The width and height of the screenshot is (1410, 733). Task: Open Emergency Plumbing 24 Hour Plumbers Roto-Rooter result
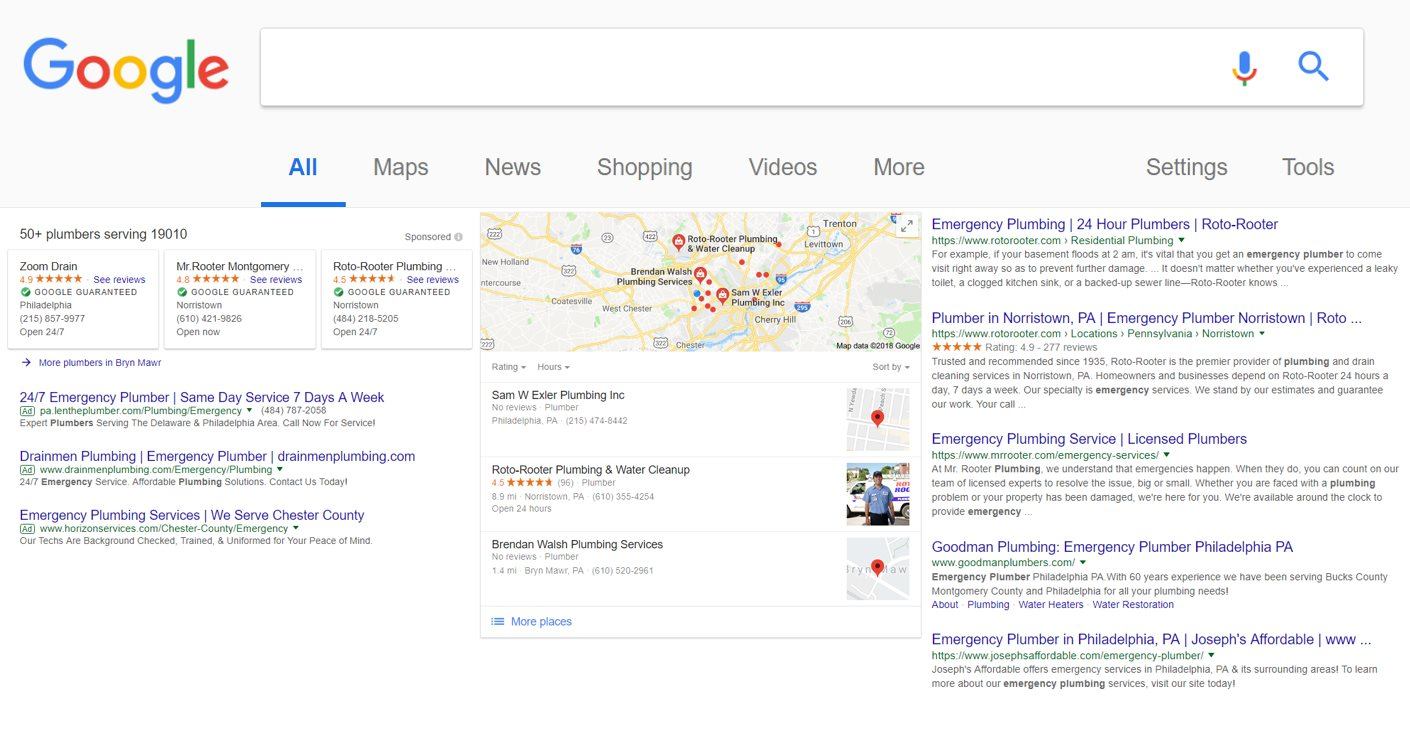click(x=1104, y=224)
